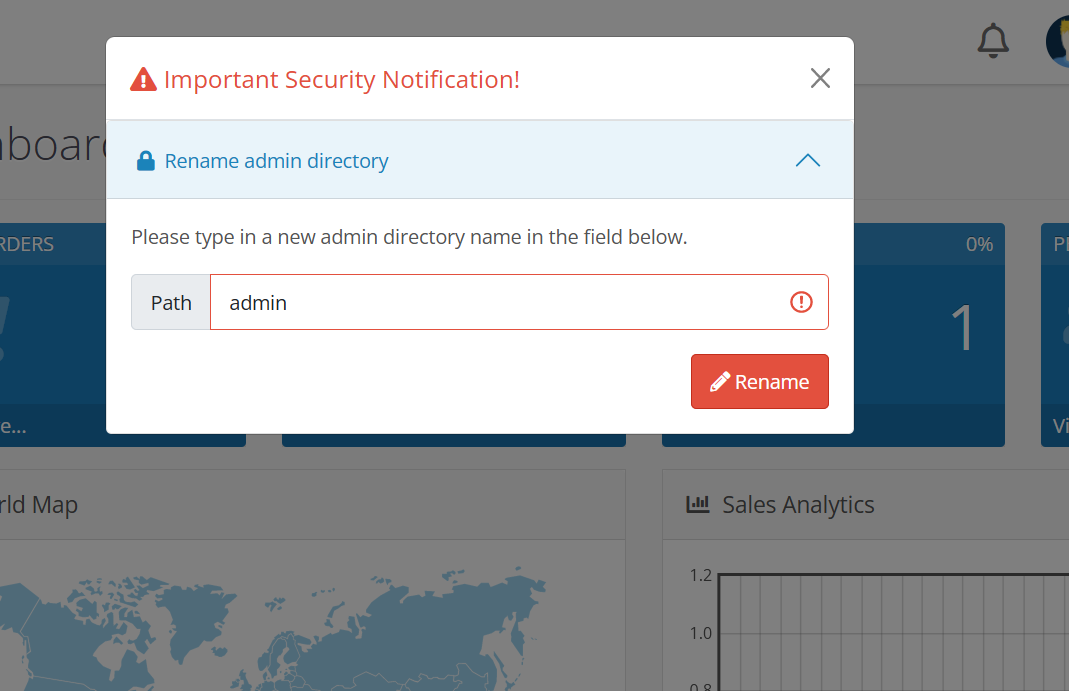Image resolution: width=1069 pixels, height=691 pixels.
Task: Click the World Map panel heading
Action: pyautogui.click(x=39, y=505)
